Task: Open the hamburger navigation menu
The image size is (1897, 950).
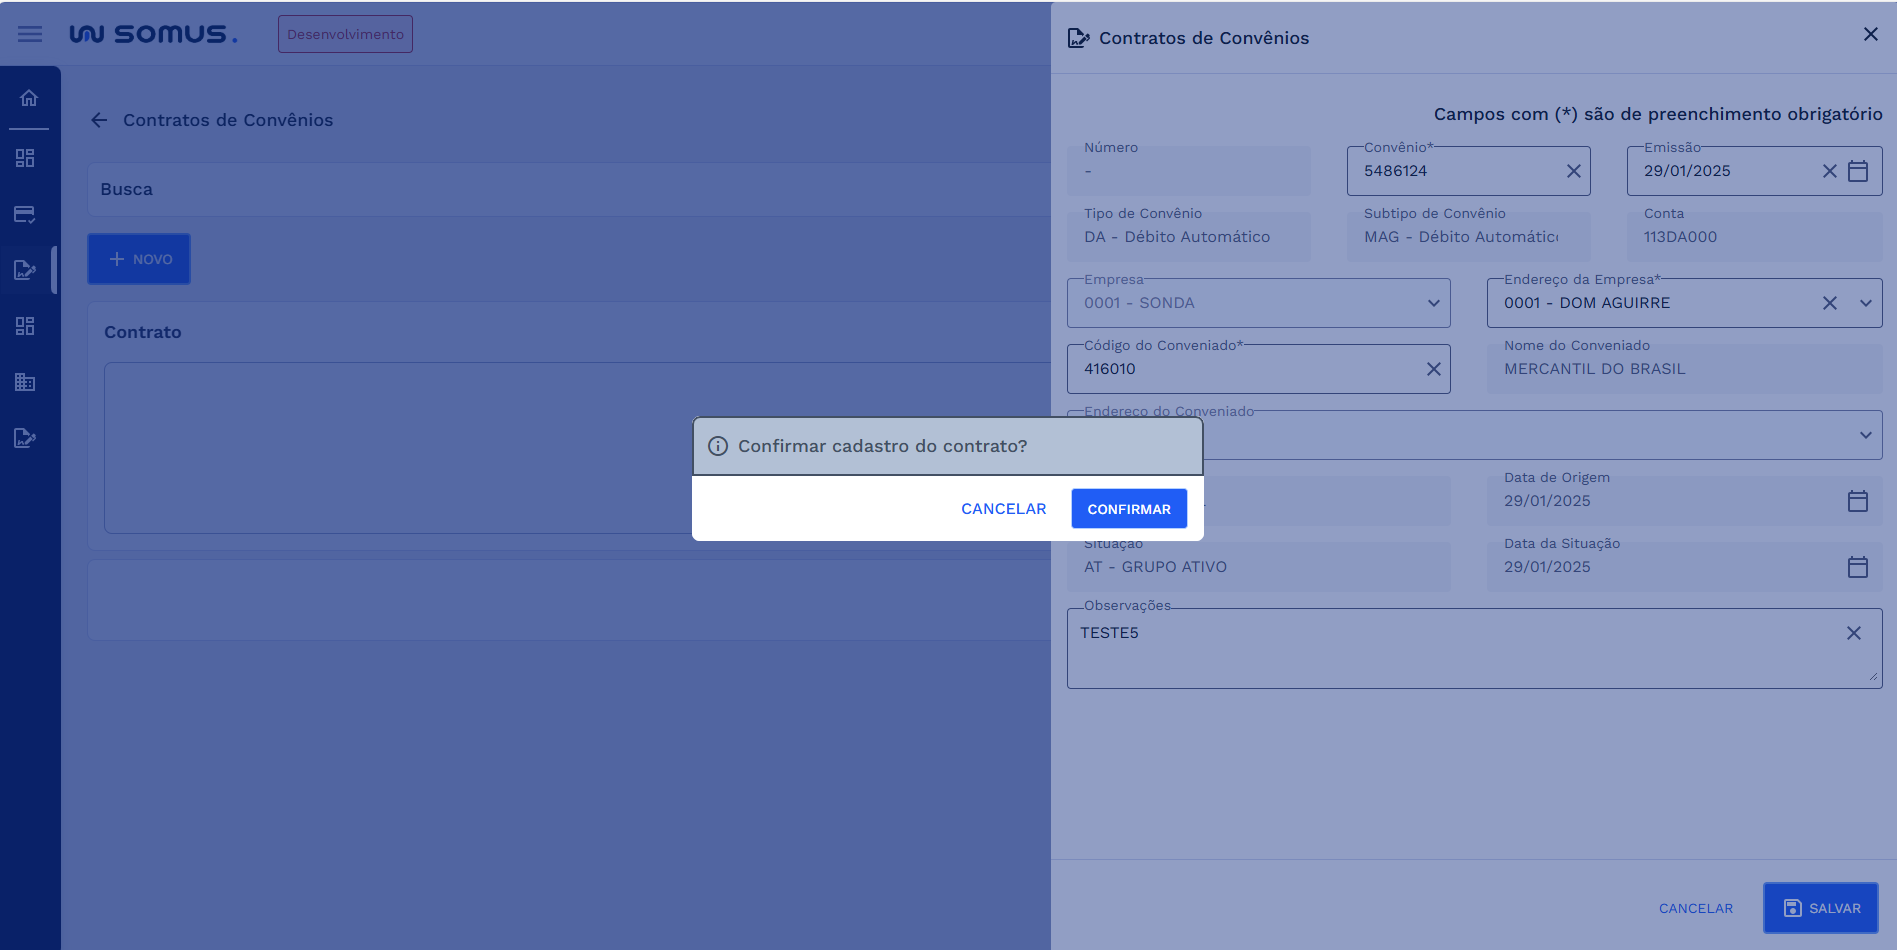Action: pyautogui.click(x=30, y=34)
